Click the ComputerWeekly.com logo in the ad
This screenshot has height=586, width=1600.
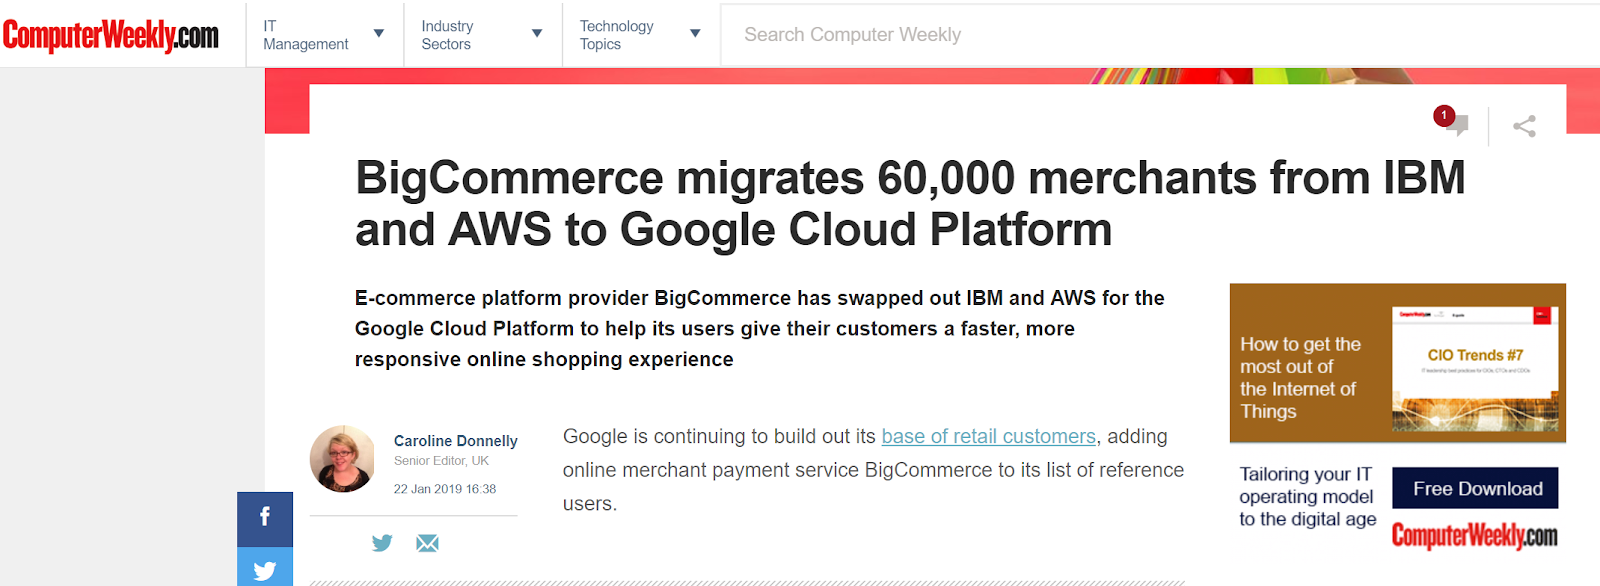click(x=1475, y=536)
